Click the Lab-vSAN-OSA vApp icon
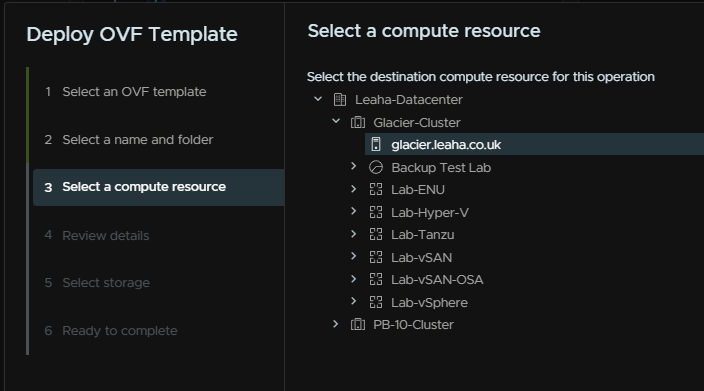 tap(376, 279)
